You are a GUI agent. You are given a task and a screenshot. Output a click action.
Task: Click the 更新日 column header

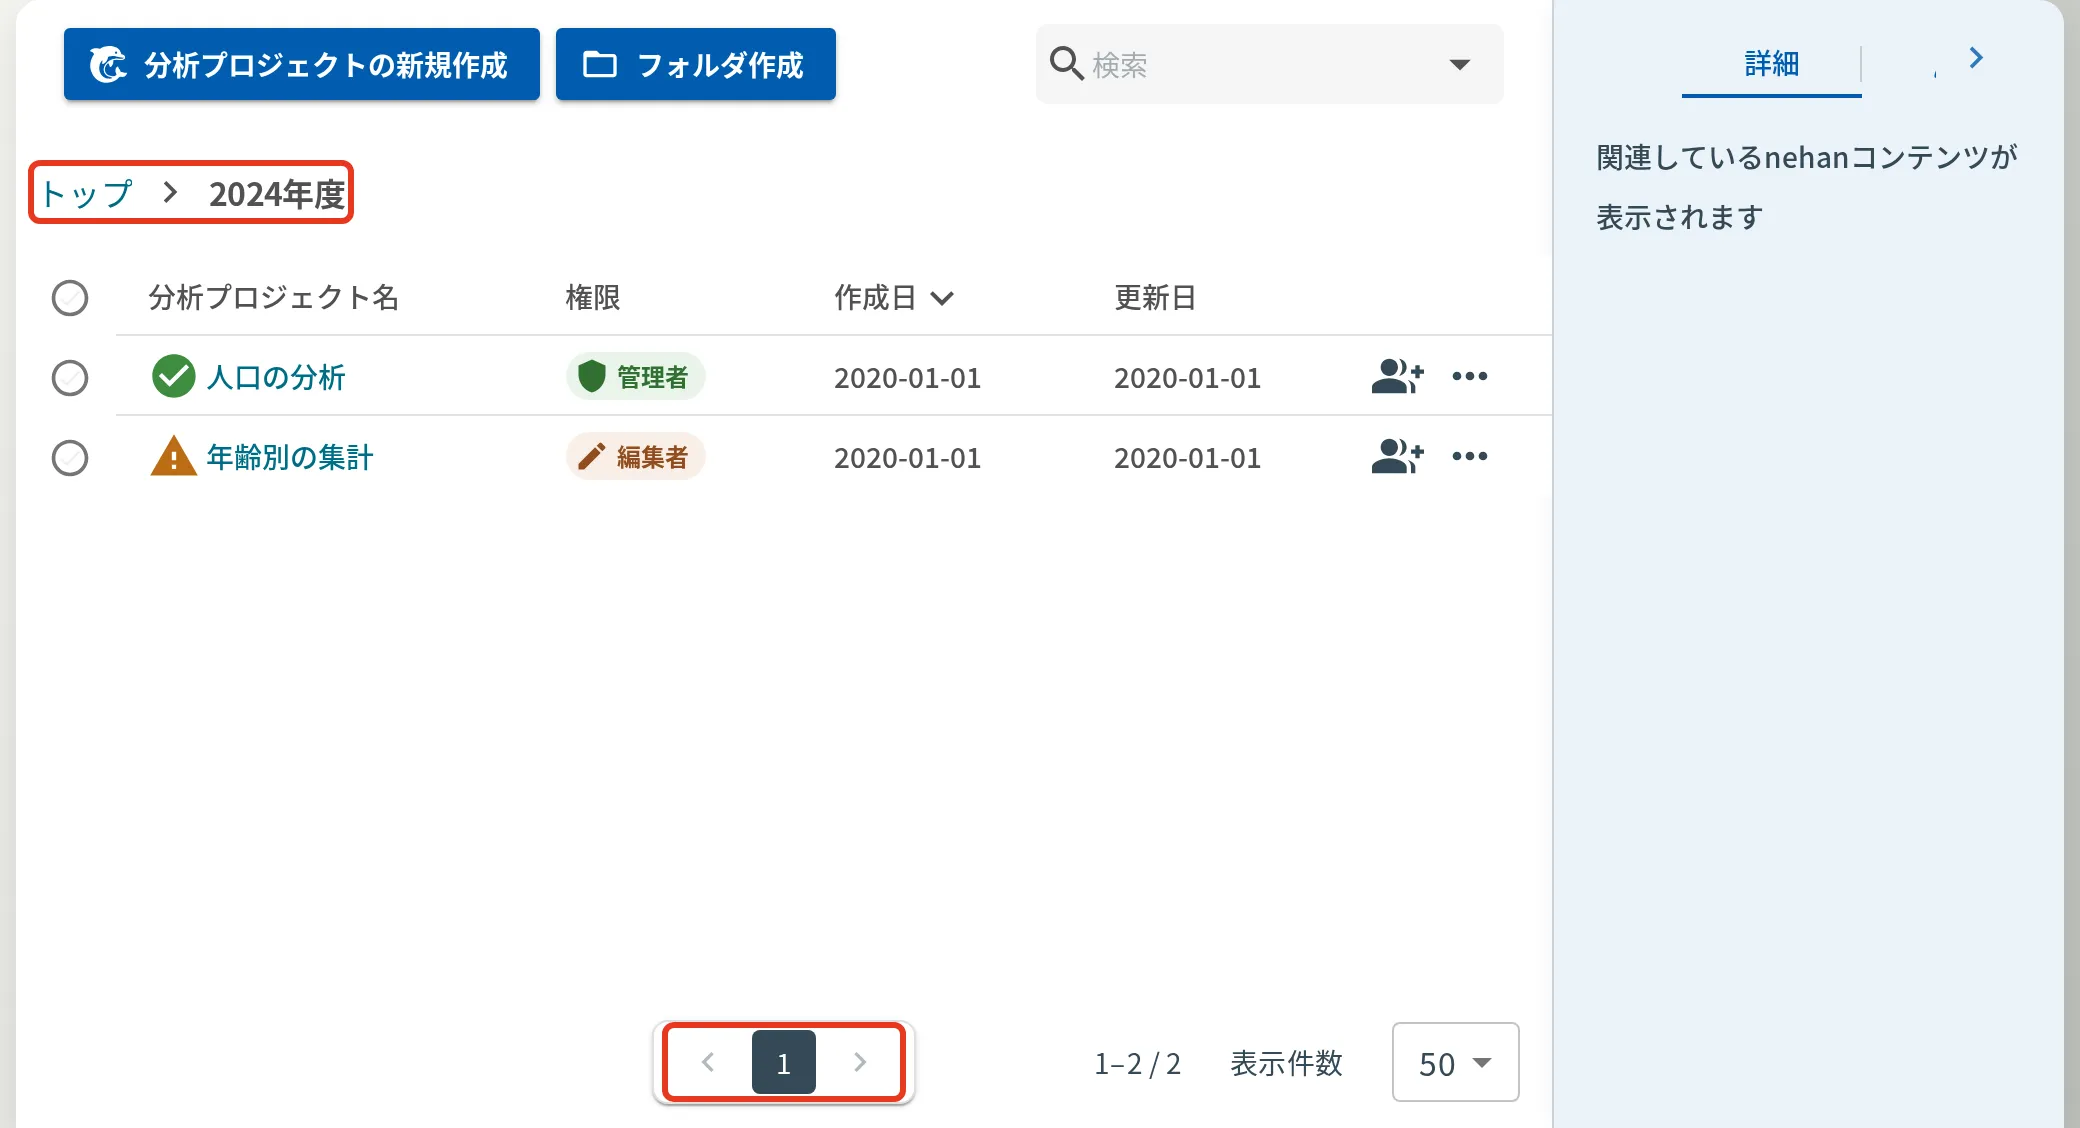(x=1155, y=297)
